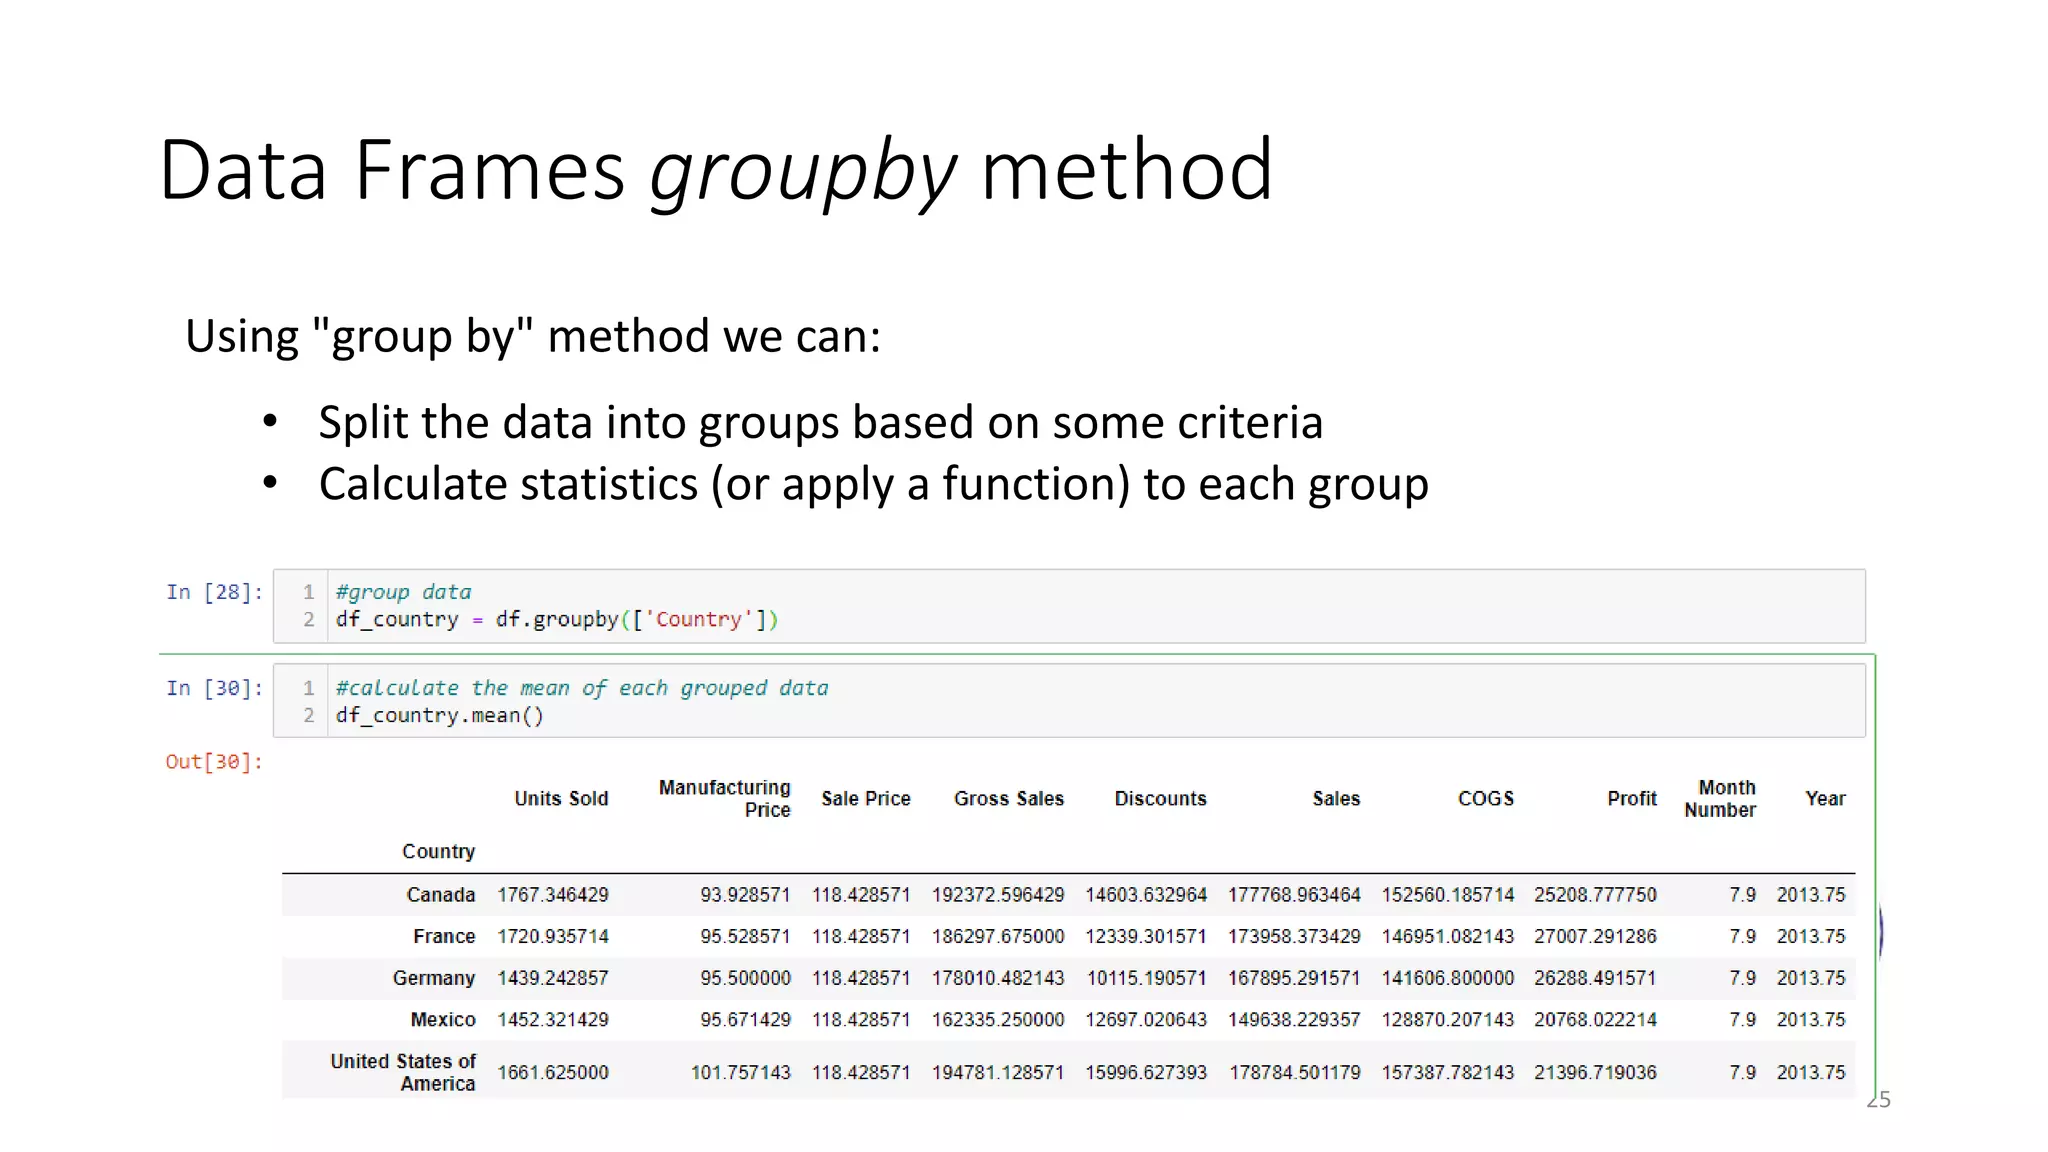Click Canada's COGS value 152560.185714

[1448, 895]
